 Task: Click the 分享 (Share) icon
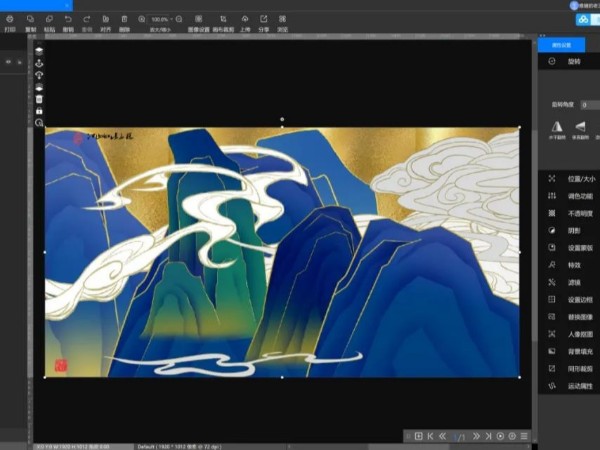click(264, 19)
